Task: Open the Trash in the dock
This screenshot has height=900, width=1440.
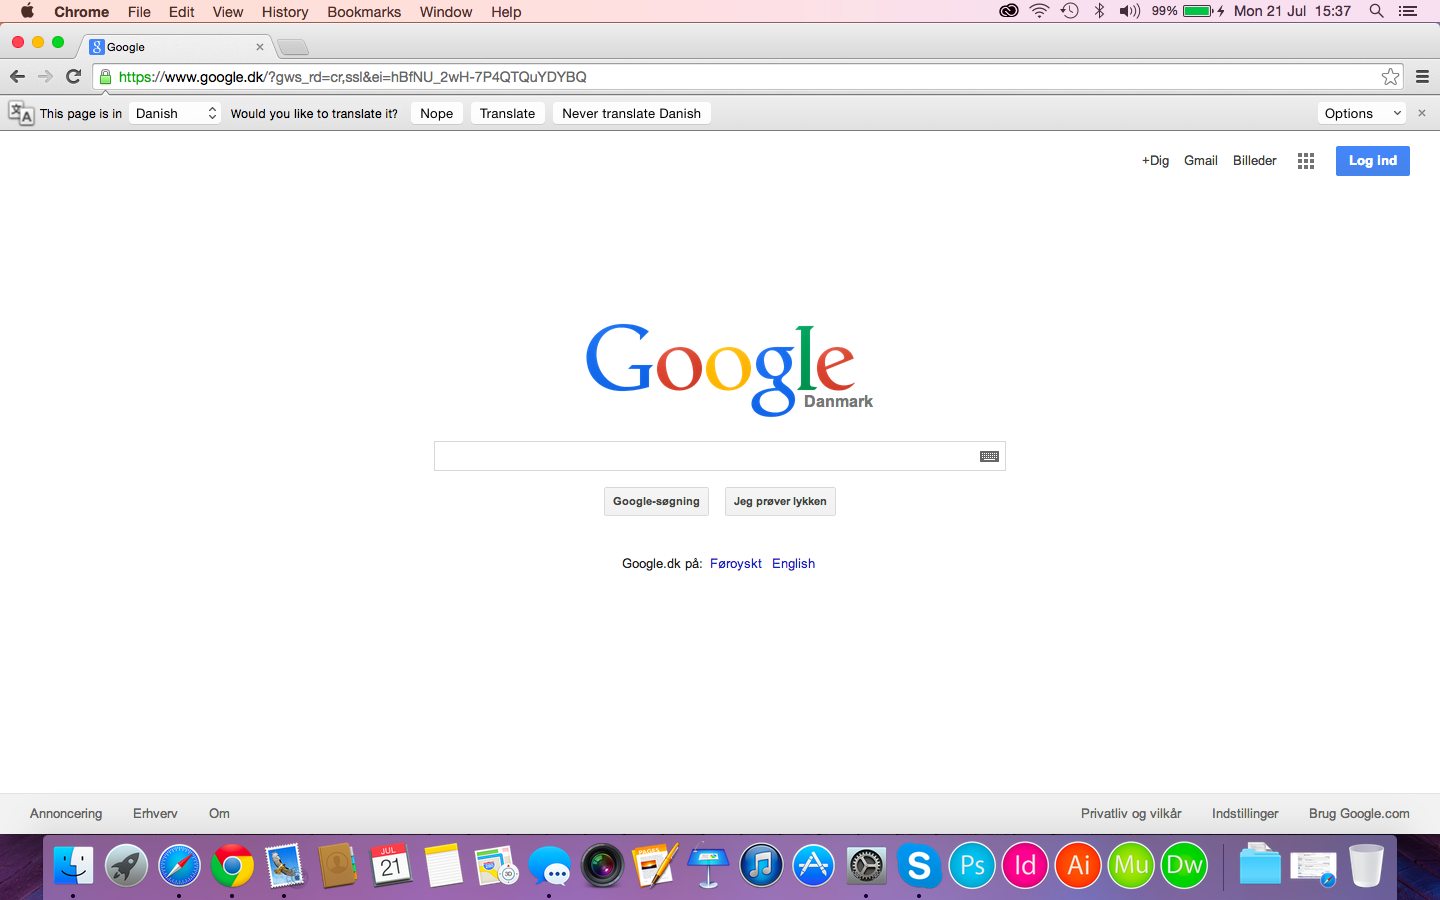Action: pos(1366,866)
